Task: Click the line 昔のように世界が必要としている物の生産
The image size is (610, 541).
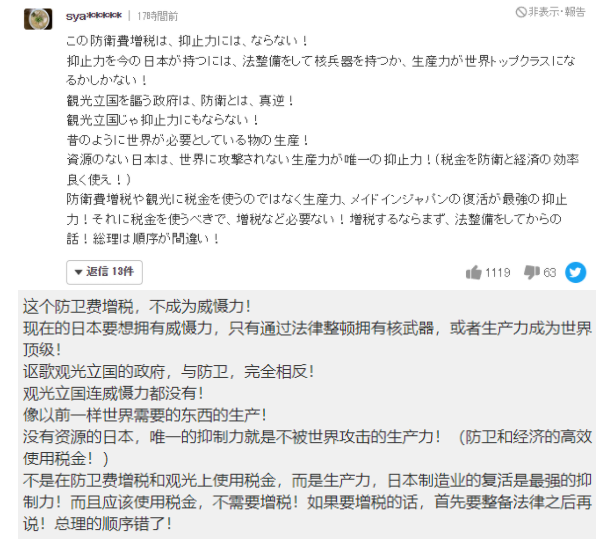Action: pyautogui.click(x=188, y=140)
